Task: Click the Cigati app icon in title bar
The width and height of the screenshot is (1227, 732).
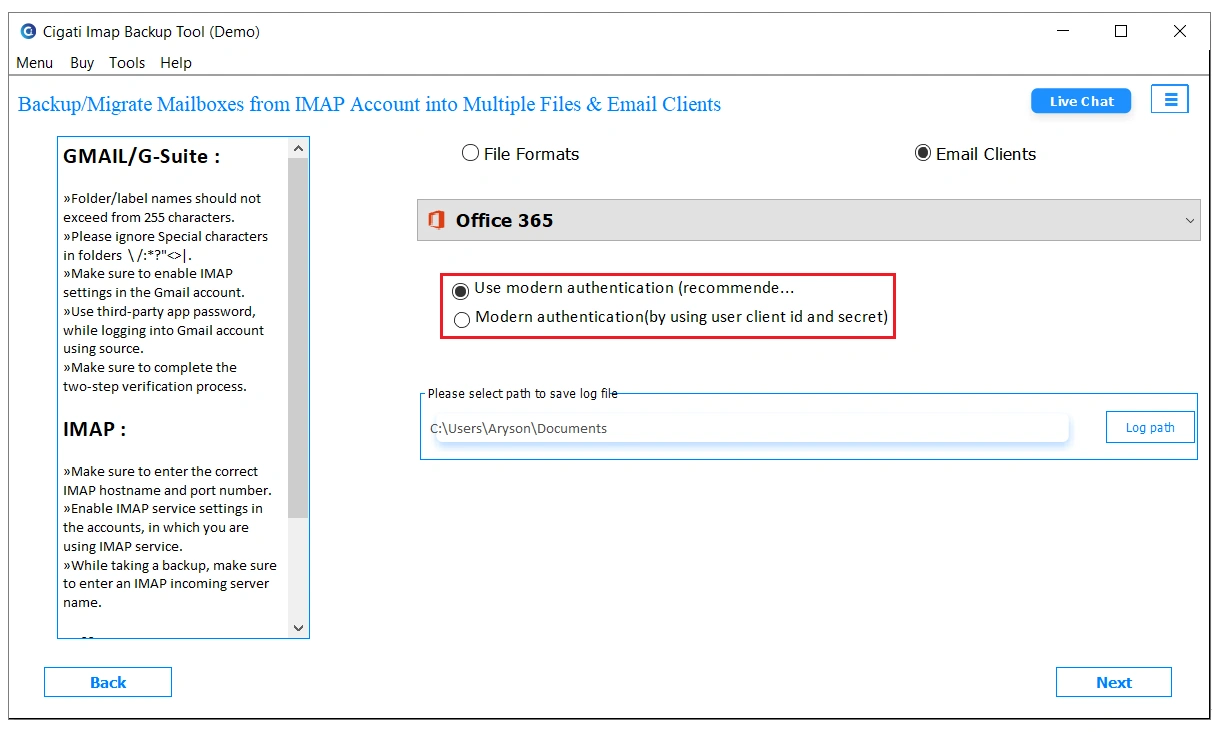Action: click(x=28, y=31)
